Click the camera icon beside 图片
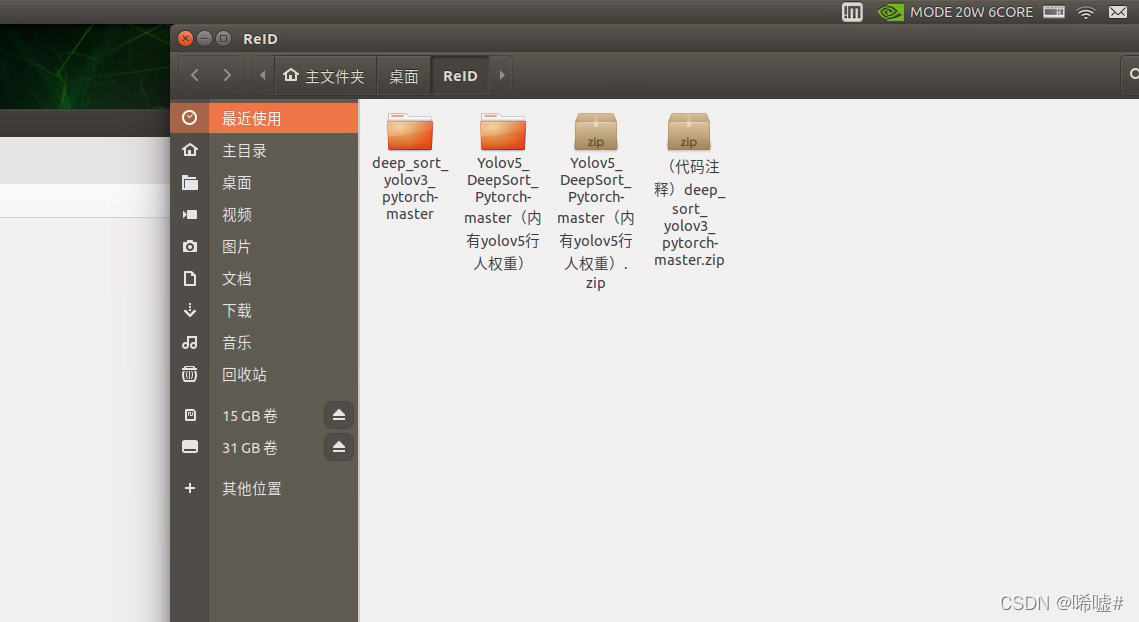The height and width of the screenshot is (622, 1139). (190, 246)
